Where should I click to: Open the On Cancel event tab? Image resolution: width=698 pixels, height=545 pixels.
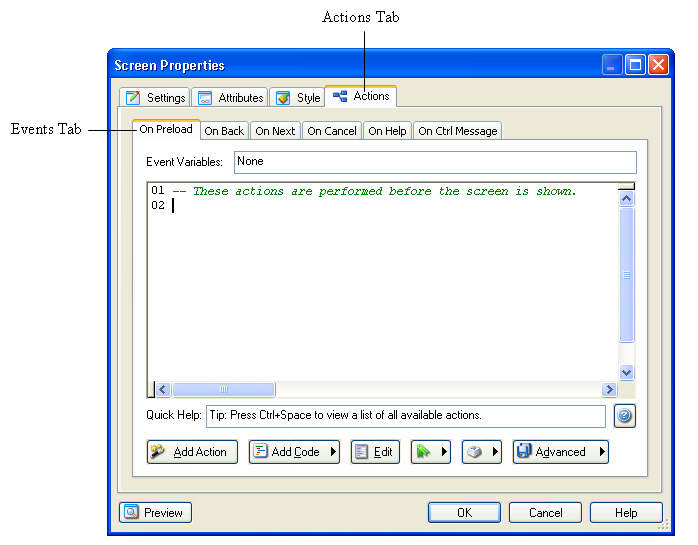pyautogui.click(x=332, y=131)
